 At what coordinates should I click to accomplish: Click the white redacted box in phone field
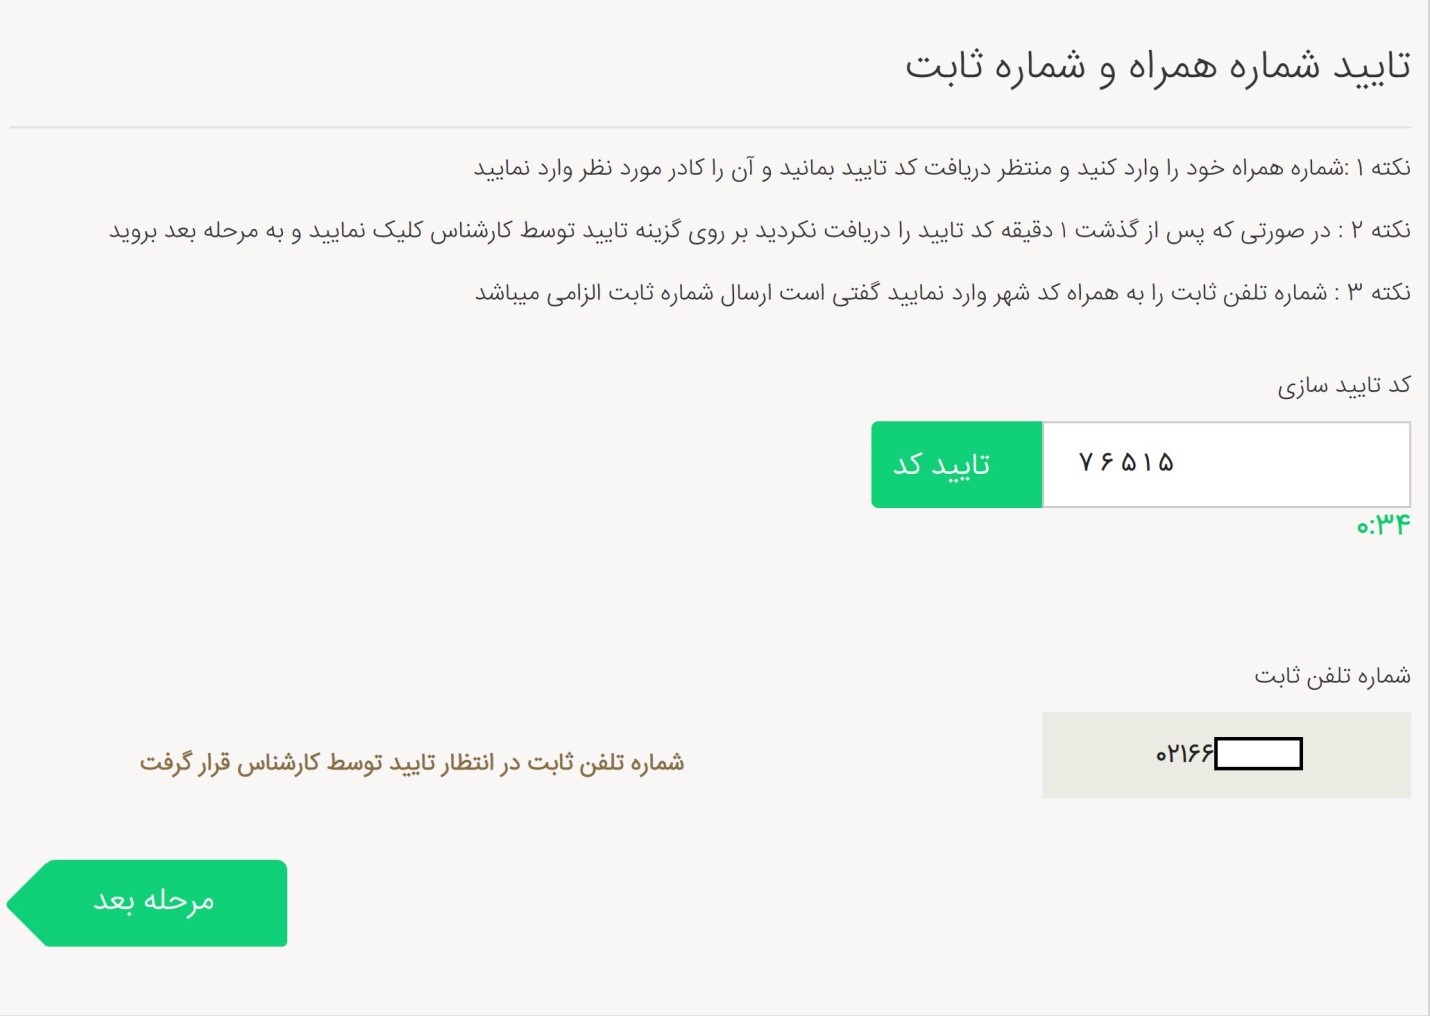click(x=1258, y=753)
